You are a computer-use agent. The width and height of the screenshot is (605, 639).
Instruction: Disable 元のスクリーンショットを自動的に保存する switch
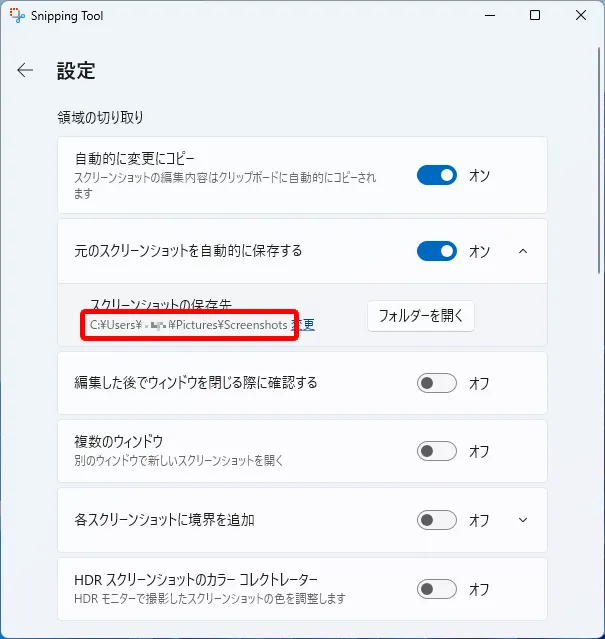437,251
